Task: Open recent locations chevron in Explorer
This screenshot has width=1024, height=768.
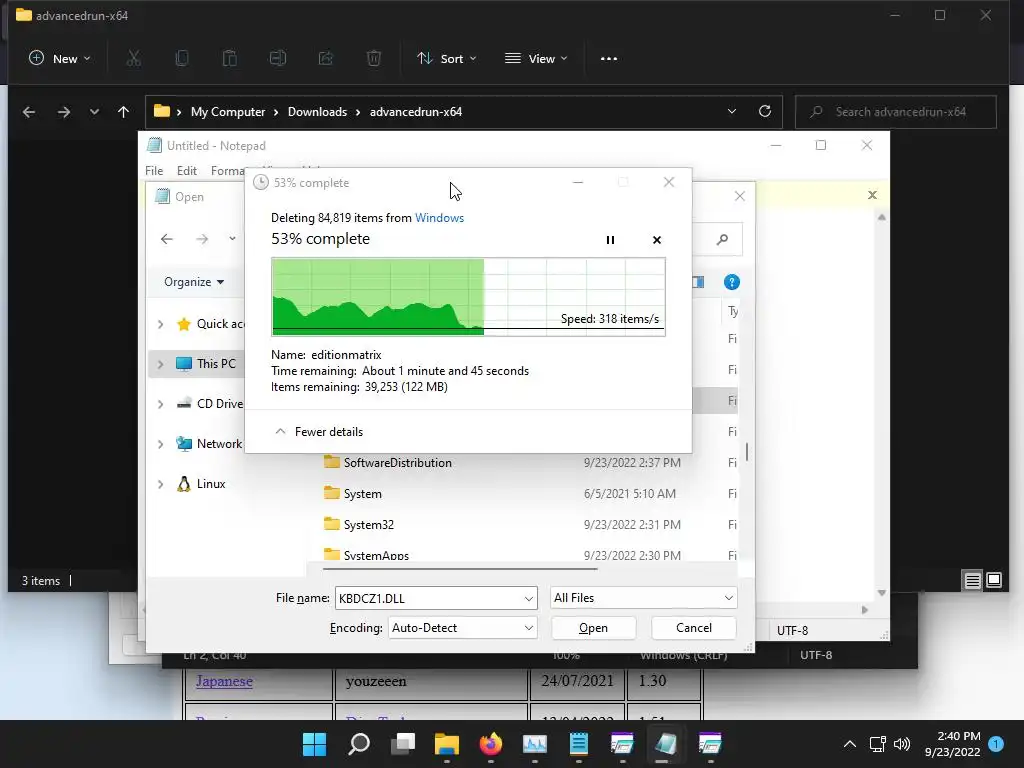Action: [x=95, y=112]
